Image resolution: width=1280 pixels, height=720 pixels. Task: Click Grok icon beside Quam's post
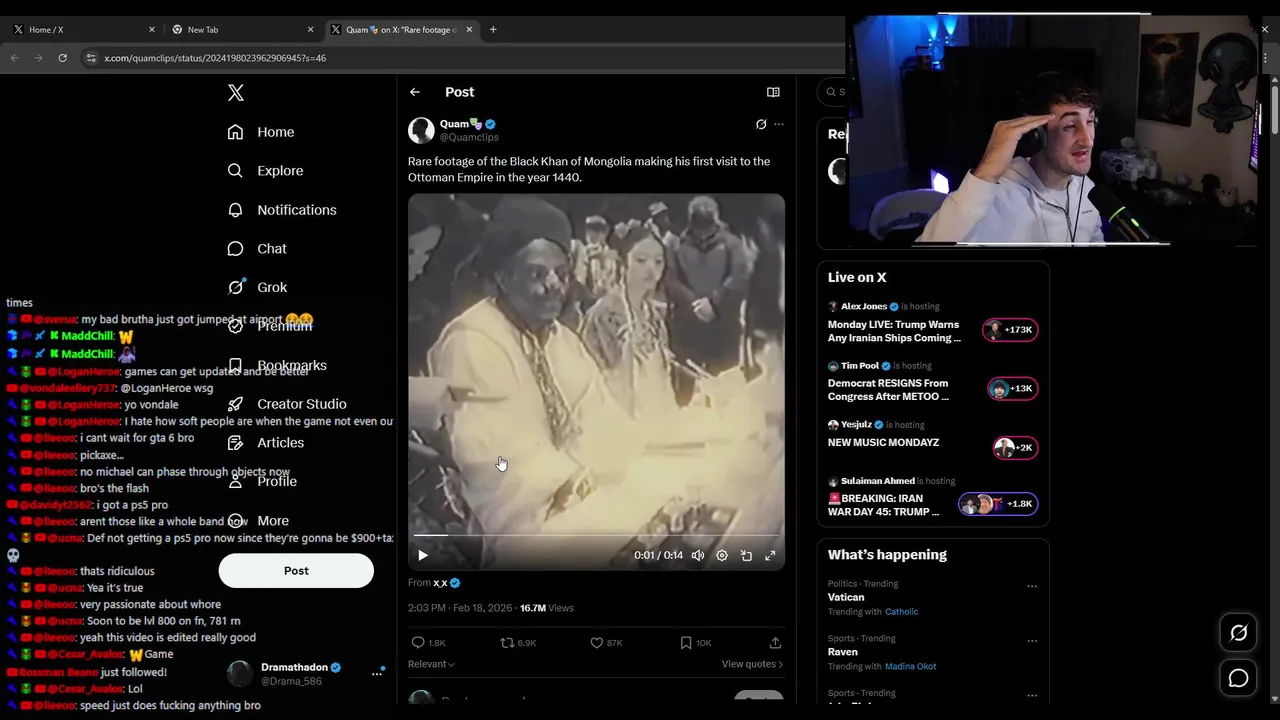coord(761,124)
